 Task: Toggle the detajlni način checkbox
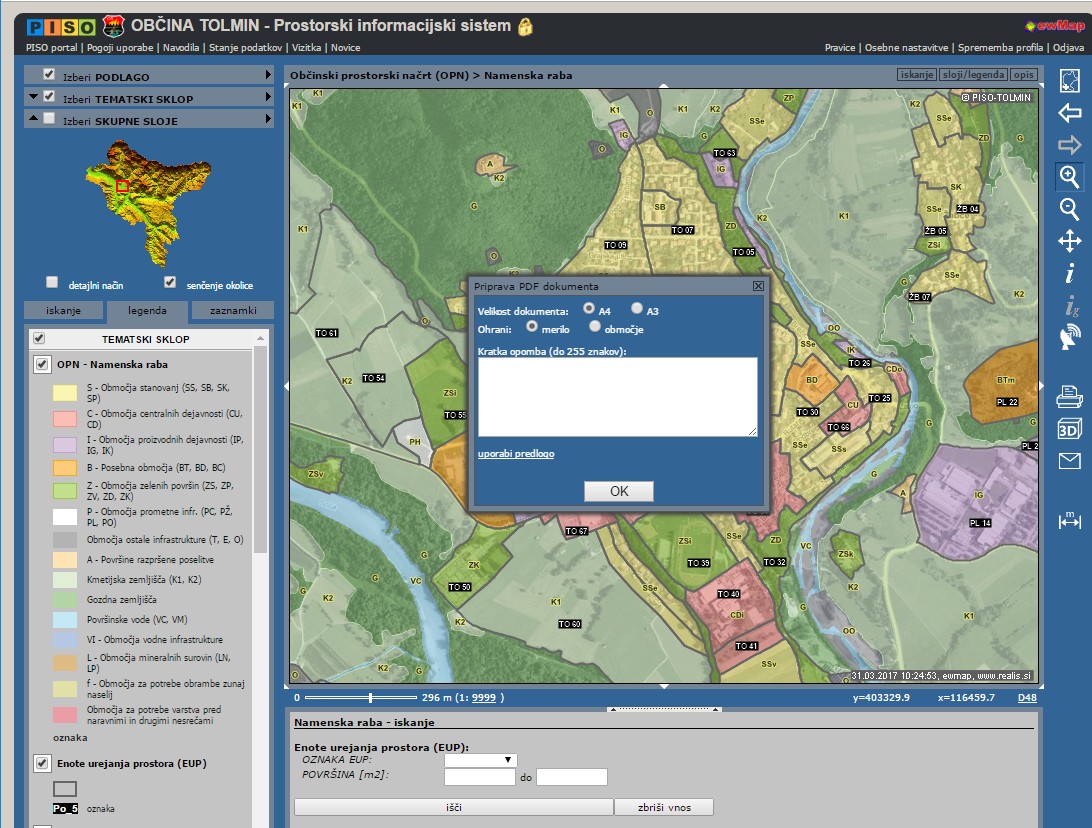coord(52,283)
